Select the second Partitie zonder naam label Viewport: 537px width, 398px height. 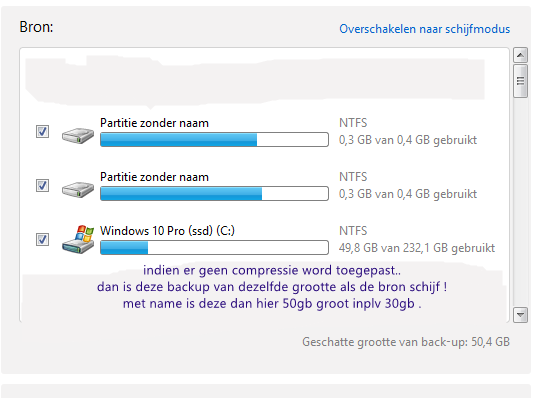click(154, 177)
